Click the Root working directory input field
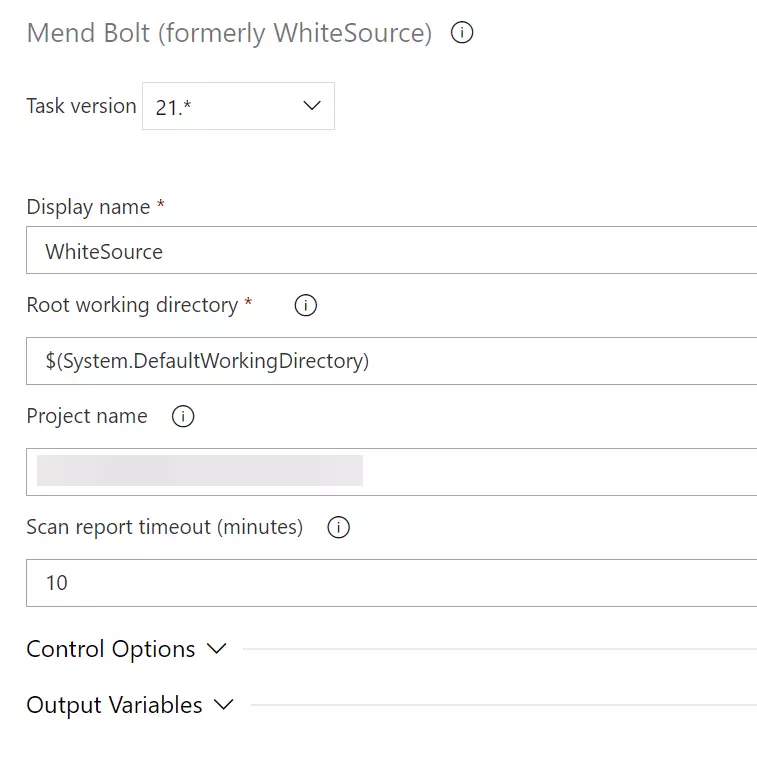This screenshot has width=757, height=757. [x=392, y=361]
